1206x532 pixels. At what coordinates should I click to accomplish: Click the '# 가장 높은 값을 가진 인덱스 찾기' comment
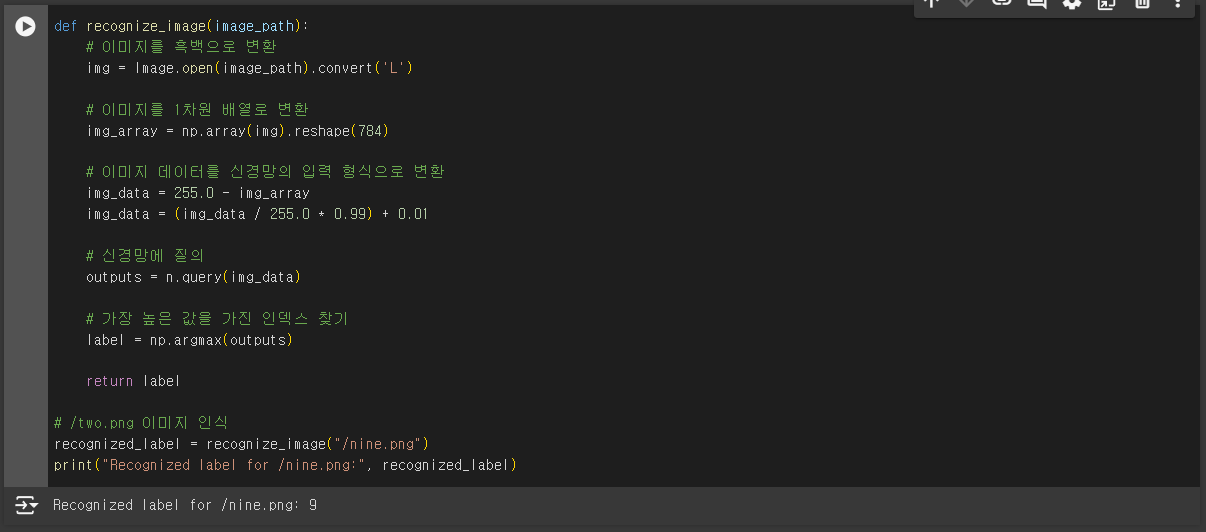tap(217, 319)
